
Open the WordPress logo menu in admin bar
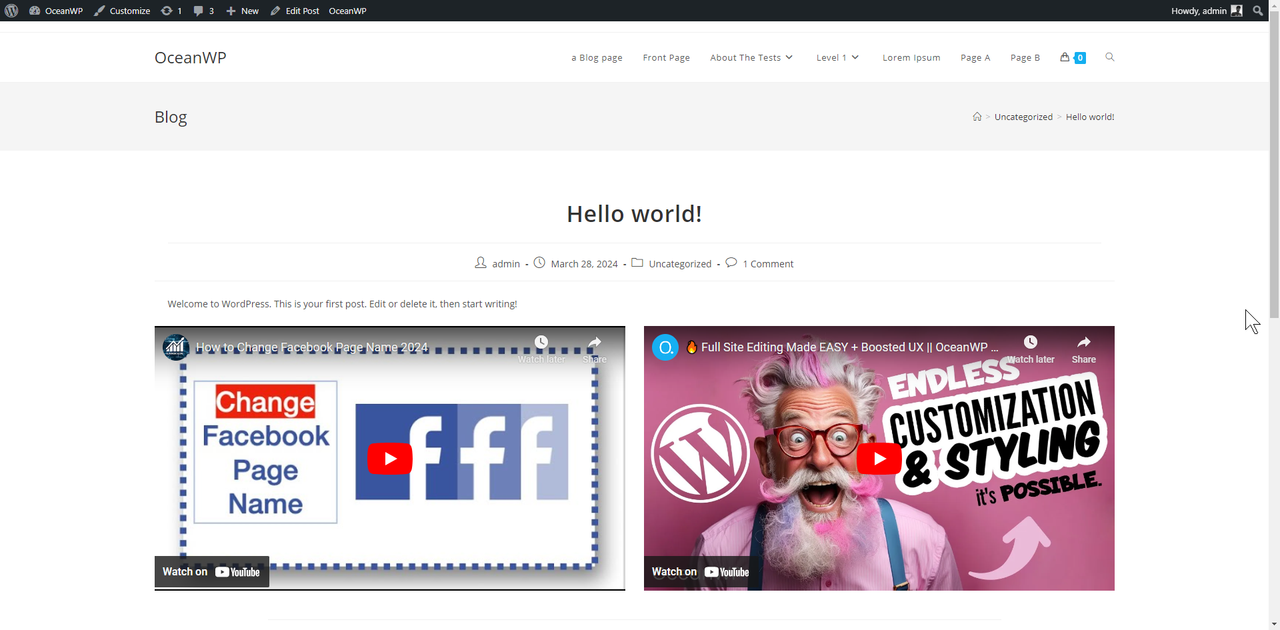pos(11,10)
